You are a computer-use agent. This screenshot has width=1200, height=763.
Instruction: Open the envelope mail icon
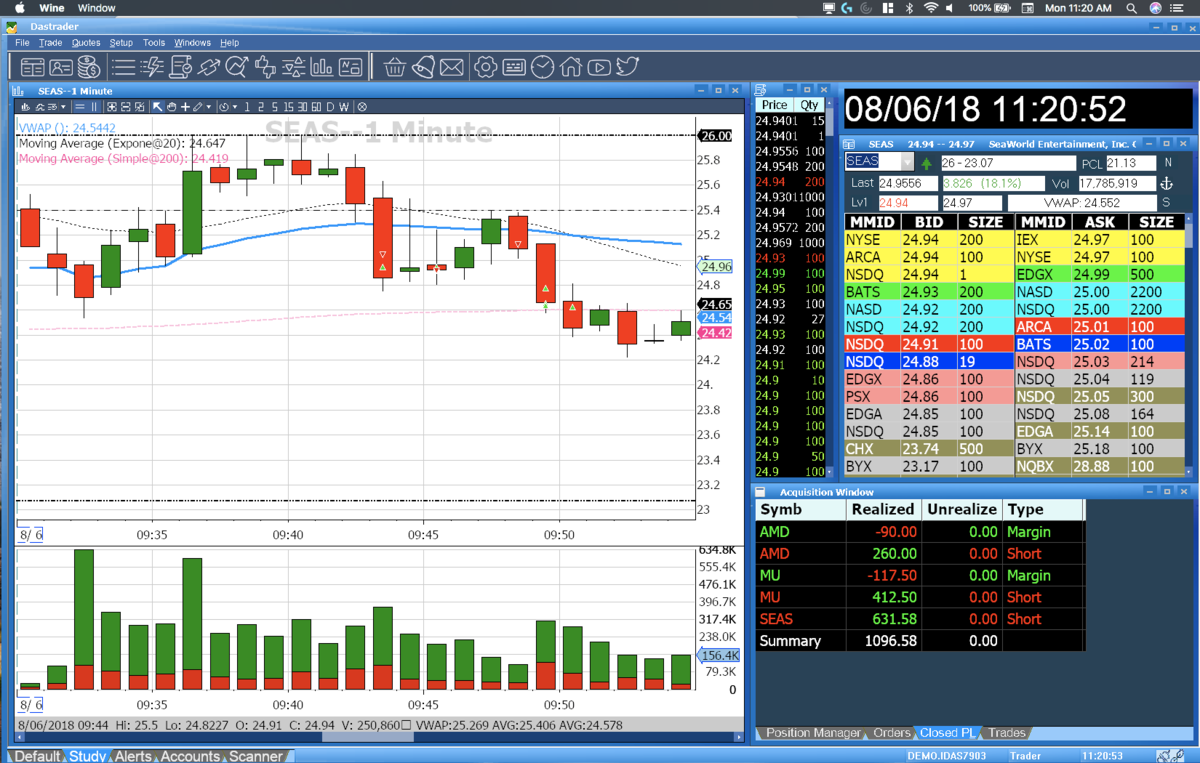pos(452,67)
